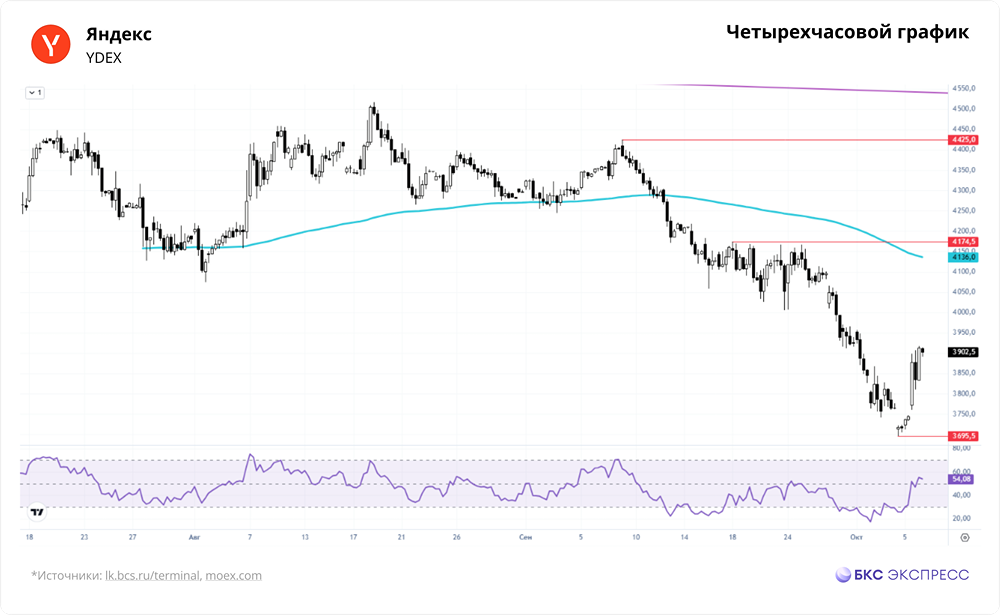Open chart settings gear at axis corner
The width and height of the screenshot is (1000, 615).
click(964, 537)
